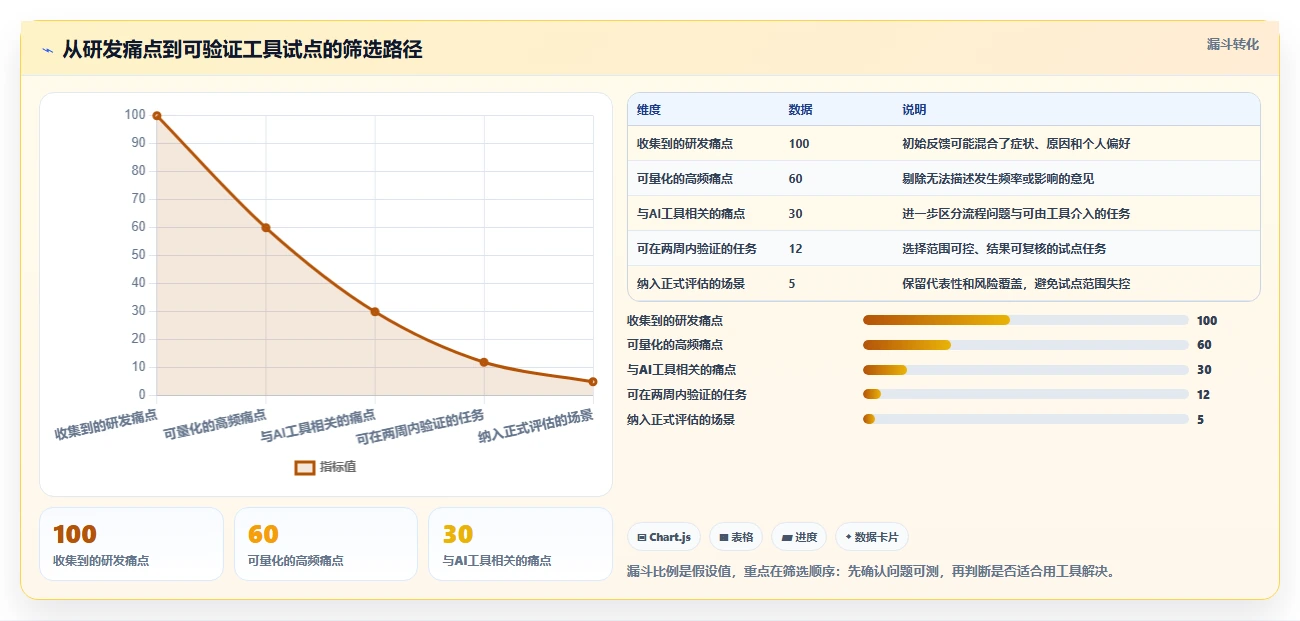Click the value 5 in the table
This screenshot has width=1300, height=621.
coord(792,284)
